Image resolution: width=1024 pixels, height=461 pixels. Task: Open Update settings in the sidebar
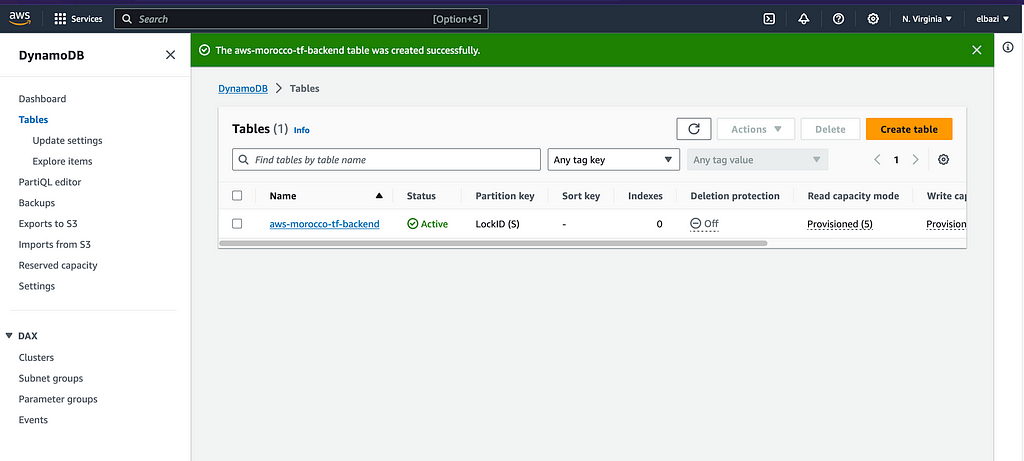[x=67, y=140]
